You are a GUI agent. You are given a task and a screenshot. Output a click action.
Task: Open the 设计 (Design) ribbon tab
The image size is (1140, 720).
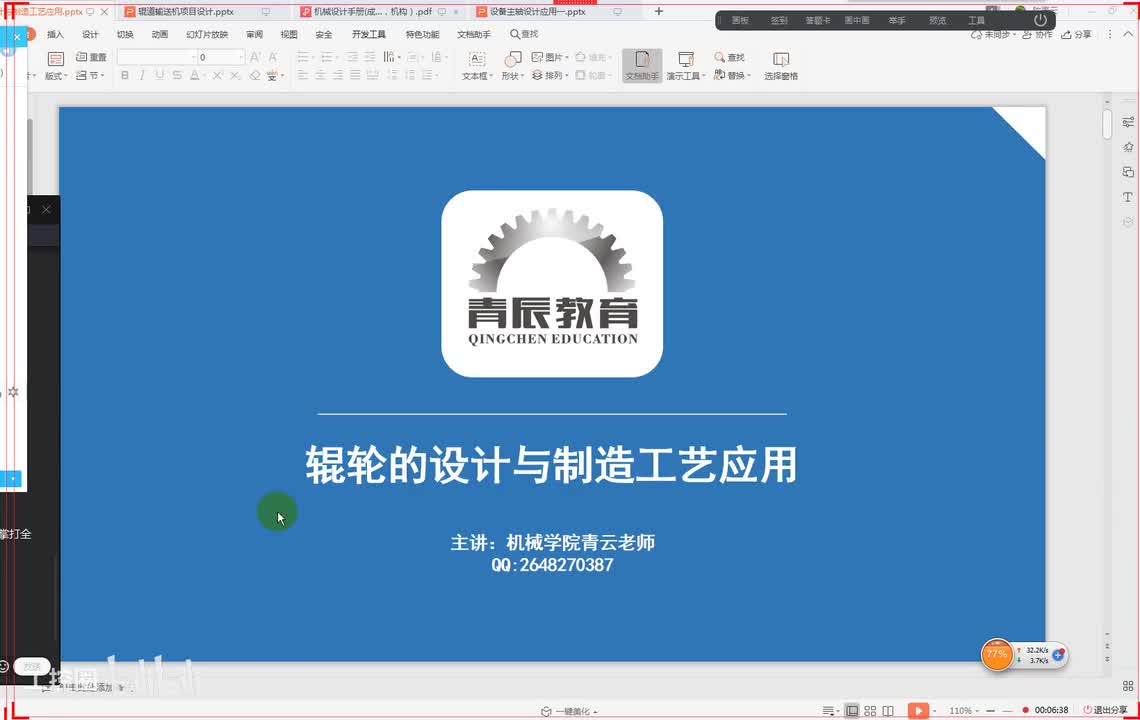coord(90,34)
